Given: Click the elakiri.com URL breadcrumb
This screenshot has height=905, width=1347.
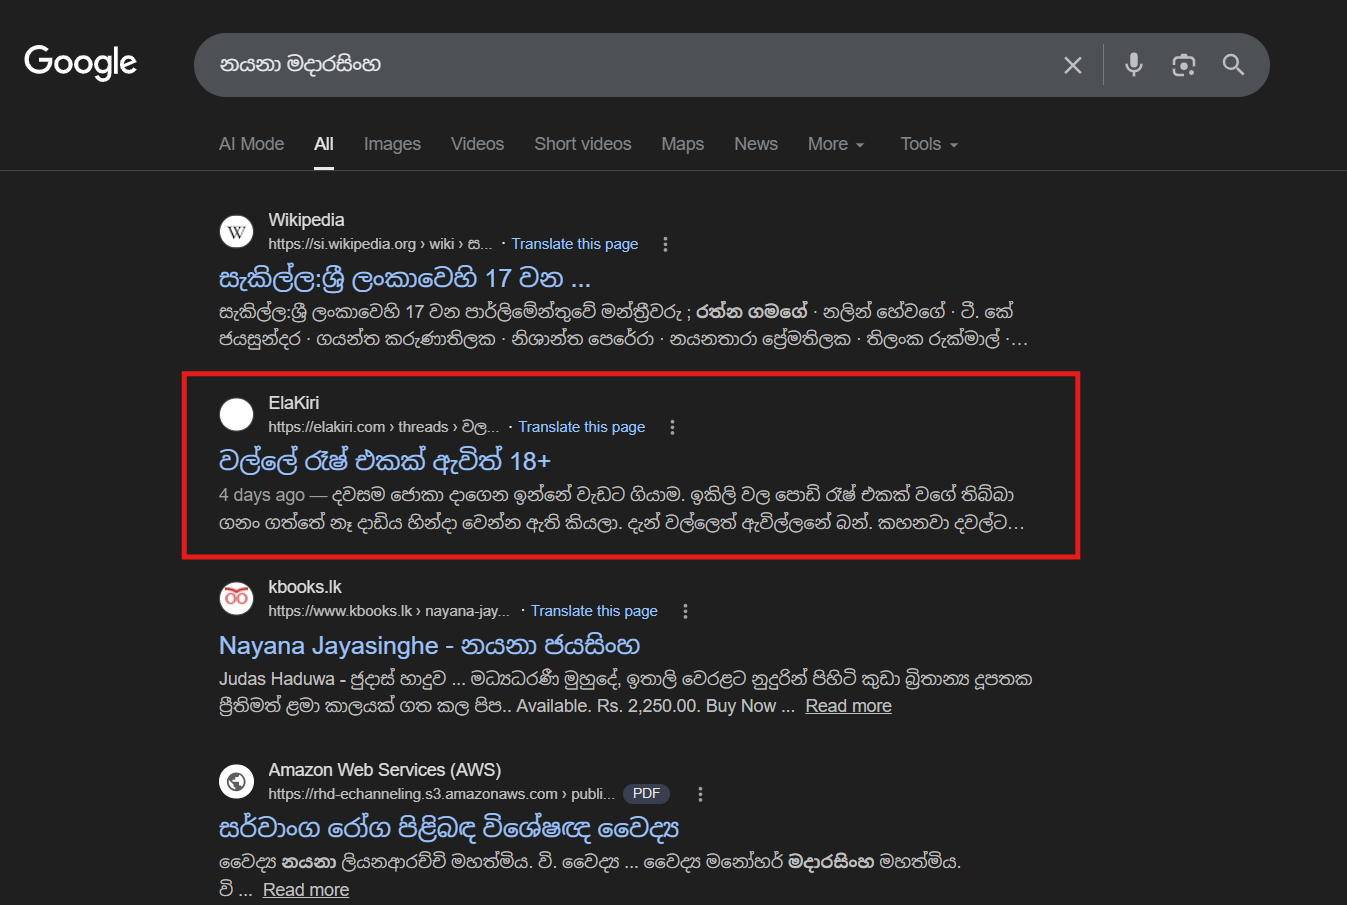Looking at the screenshot, I should coord(383,427).
